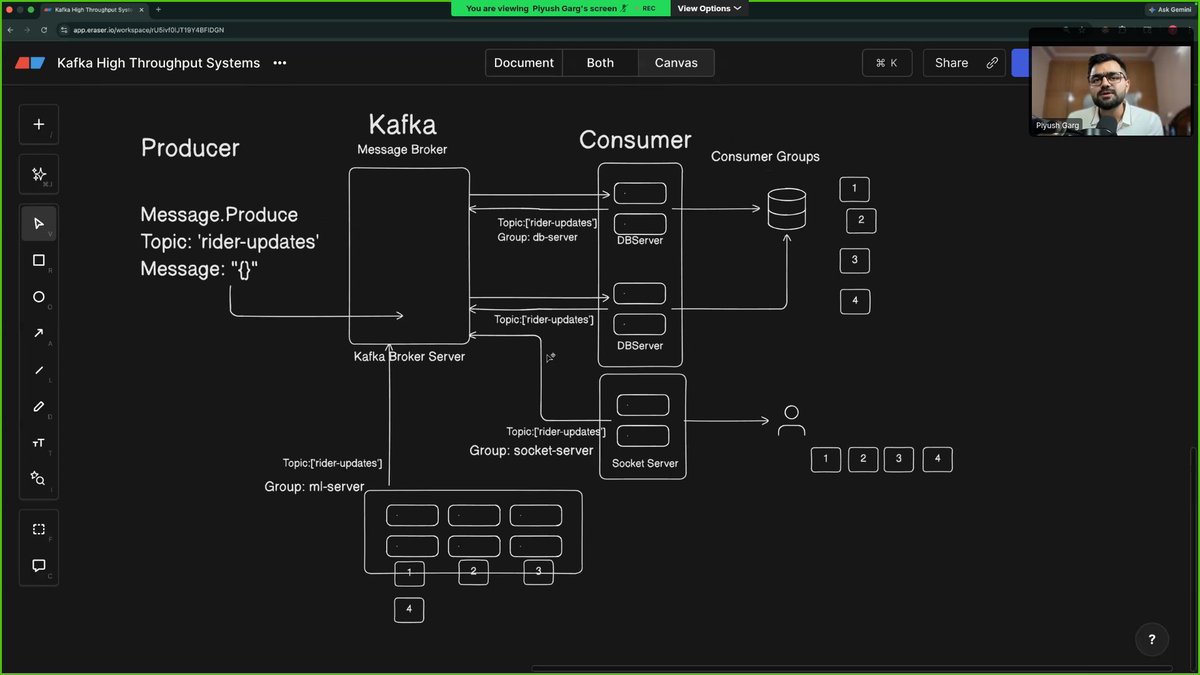This screenshot has height=675, width=1200.
Task: Select the Arrow drawing tool
Action: (x=39, y=333)
